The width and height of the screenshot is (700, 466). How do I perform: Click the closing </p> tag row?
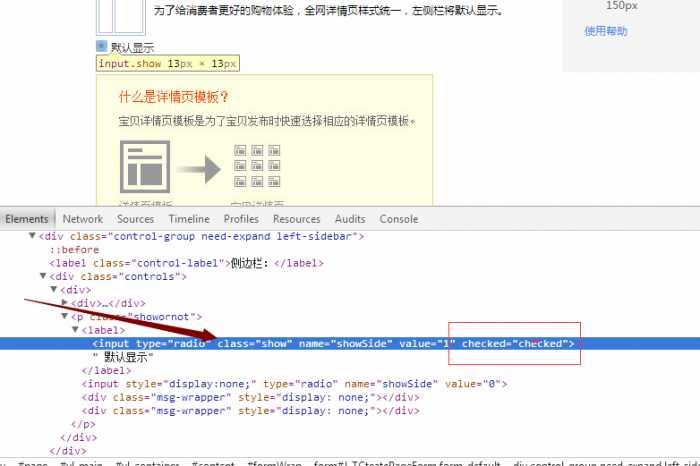pos(83,424)
